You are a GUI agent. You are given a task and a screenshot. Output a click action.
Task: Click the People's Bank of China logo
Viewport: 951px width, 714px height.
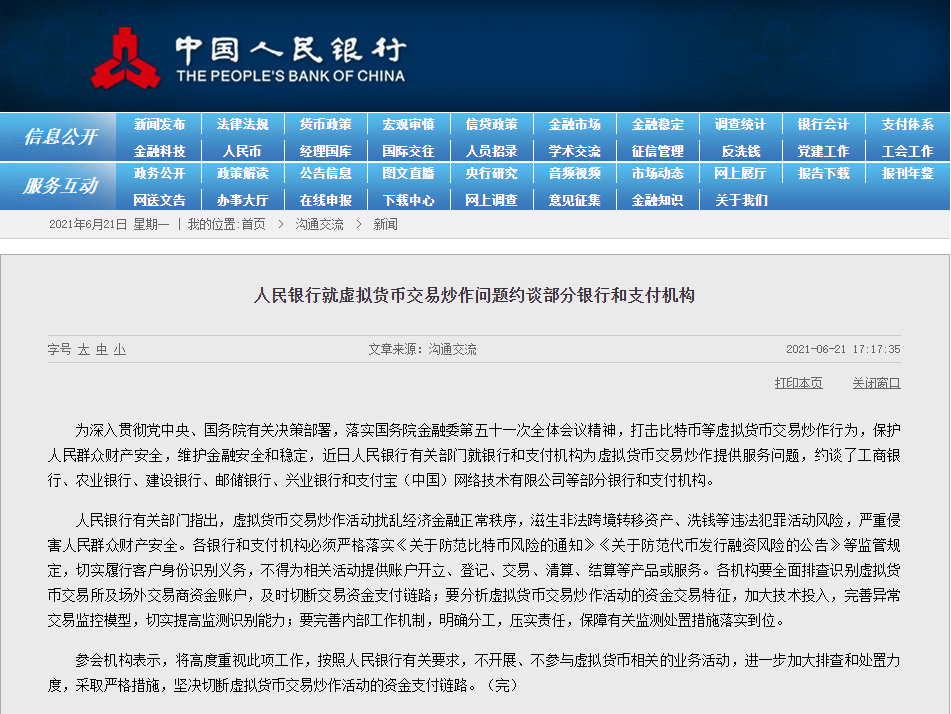point(247,58)
